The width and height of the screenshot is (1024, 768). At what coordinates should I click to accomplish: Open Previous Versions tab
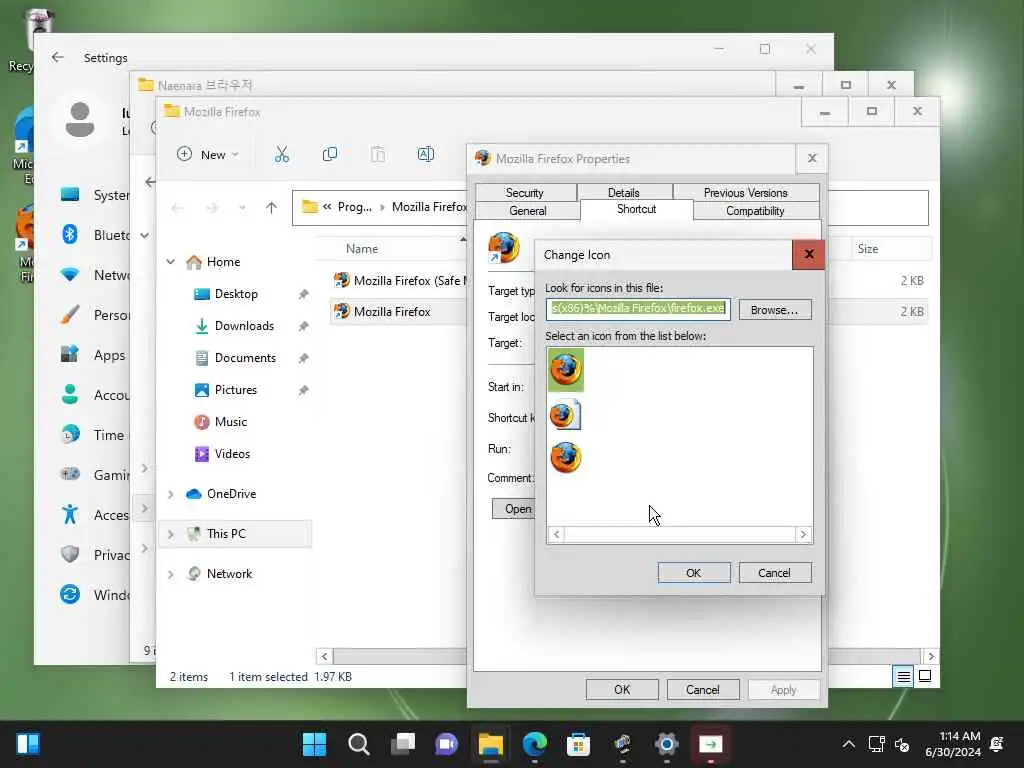click(746, 193)
